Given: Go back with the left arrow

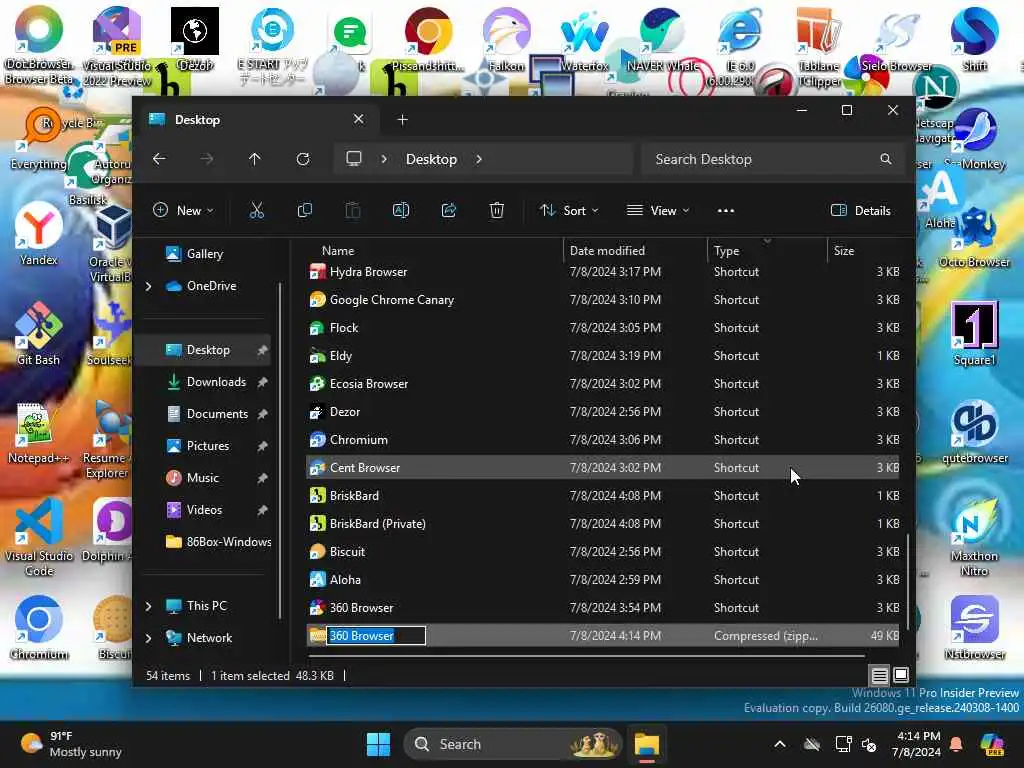Looking at the screenshot, I should 159,159.
